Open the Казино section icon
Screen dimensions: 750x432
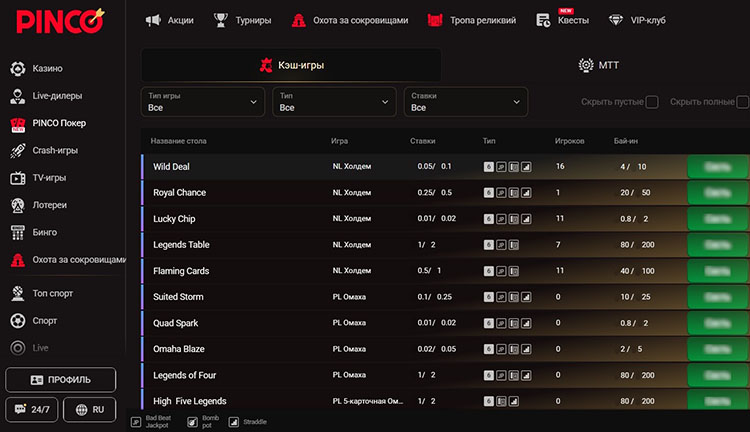[x=18, y=68]
